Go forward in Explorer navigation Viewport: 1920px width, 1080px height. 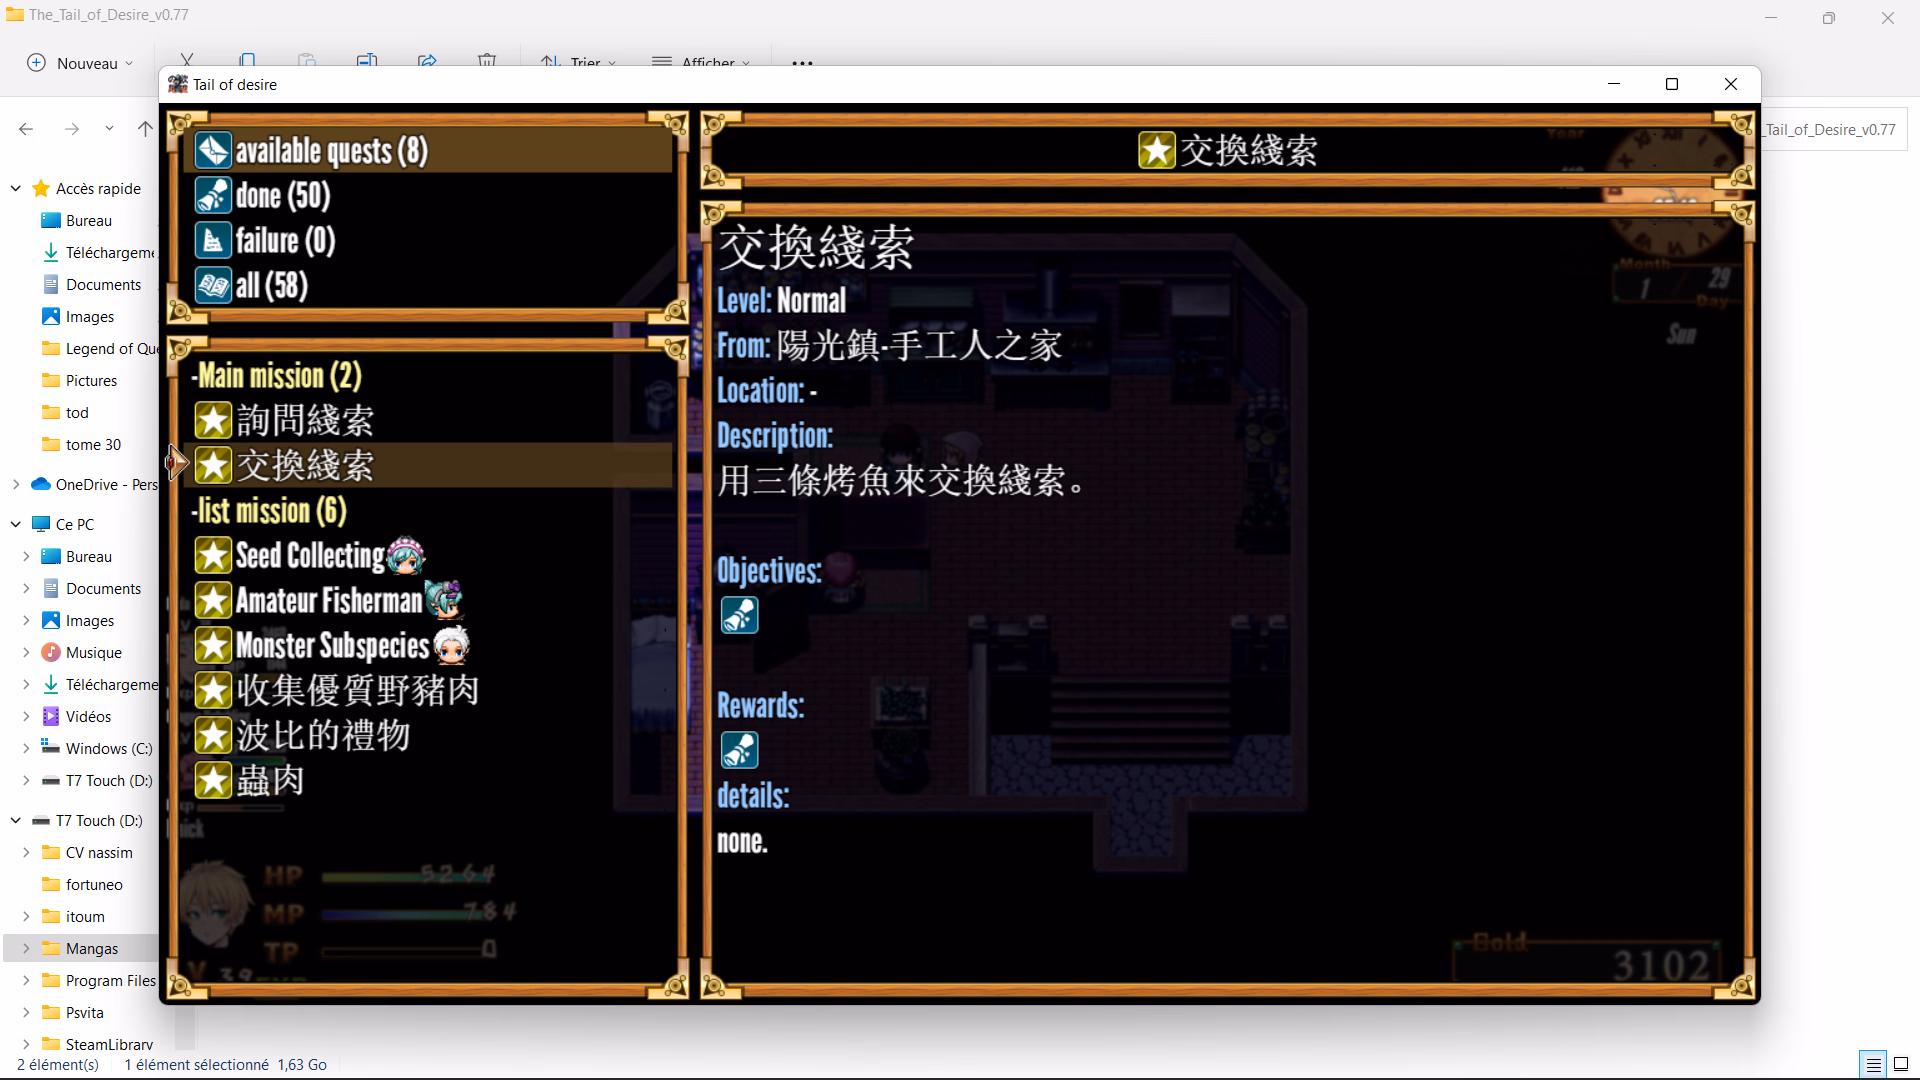[x=72, y=129]
